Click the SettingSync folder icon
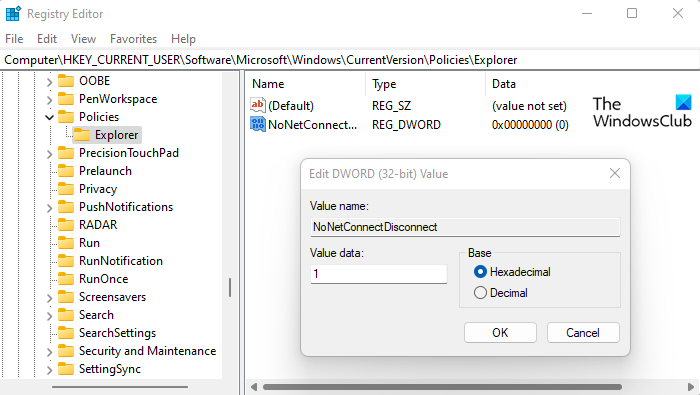The width and height of the screenshot is (700, 395). point(66,369)
